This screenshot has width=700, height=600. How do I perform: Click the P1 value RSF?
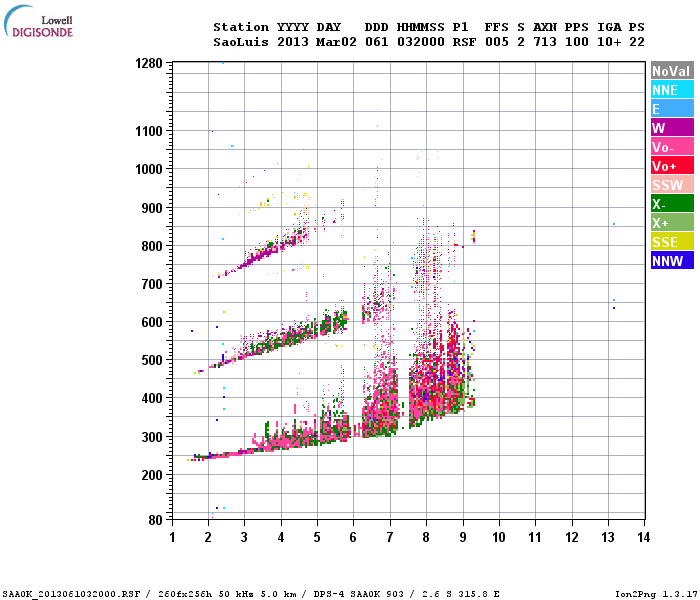point(464,42)
